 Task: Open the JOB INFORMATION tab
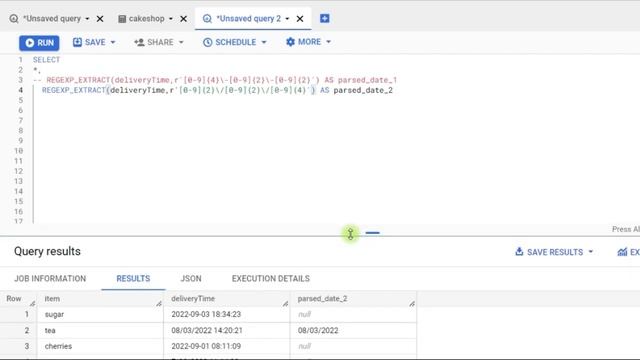click(x=50, y=278)
